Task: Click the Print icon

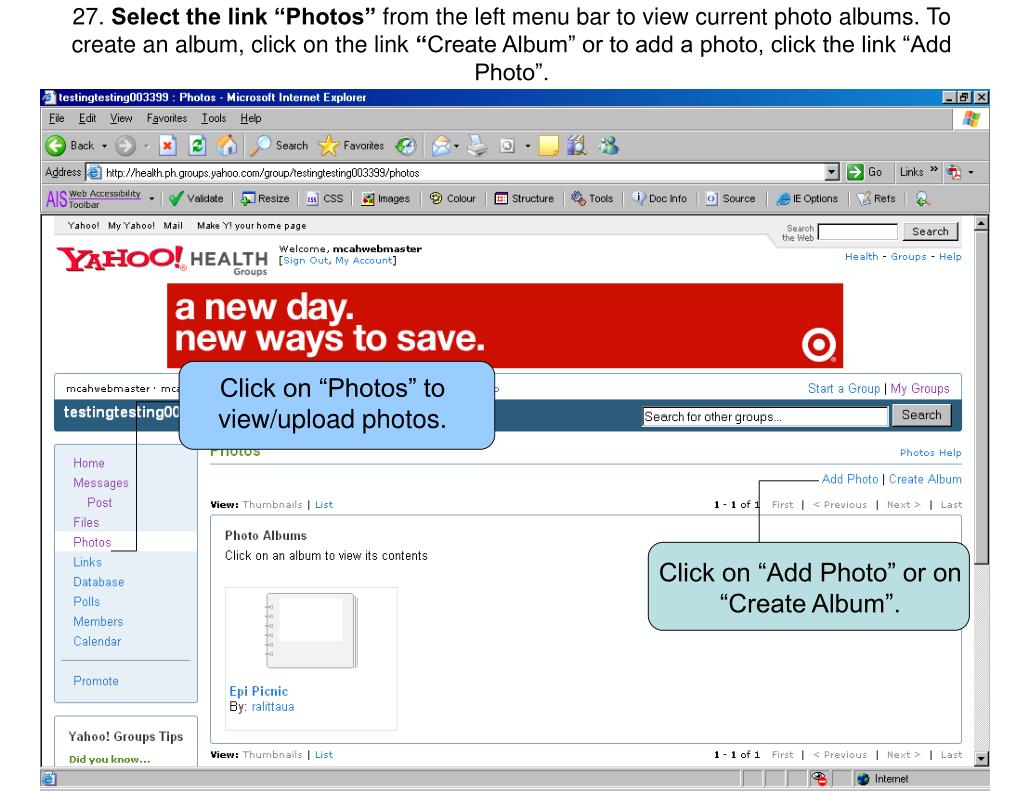Action: [x=477, y=146]
